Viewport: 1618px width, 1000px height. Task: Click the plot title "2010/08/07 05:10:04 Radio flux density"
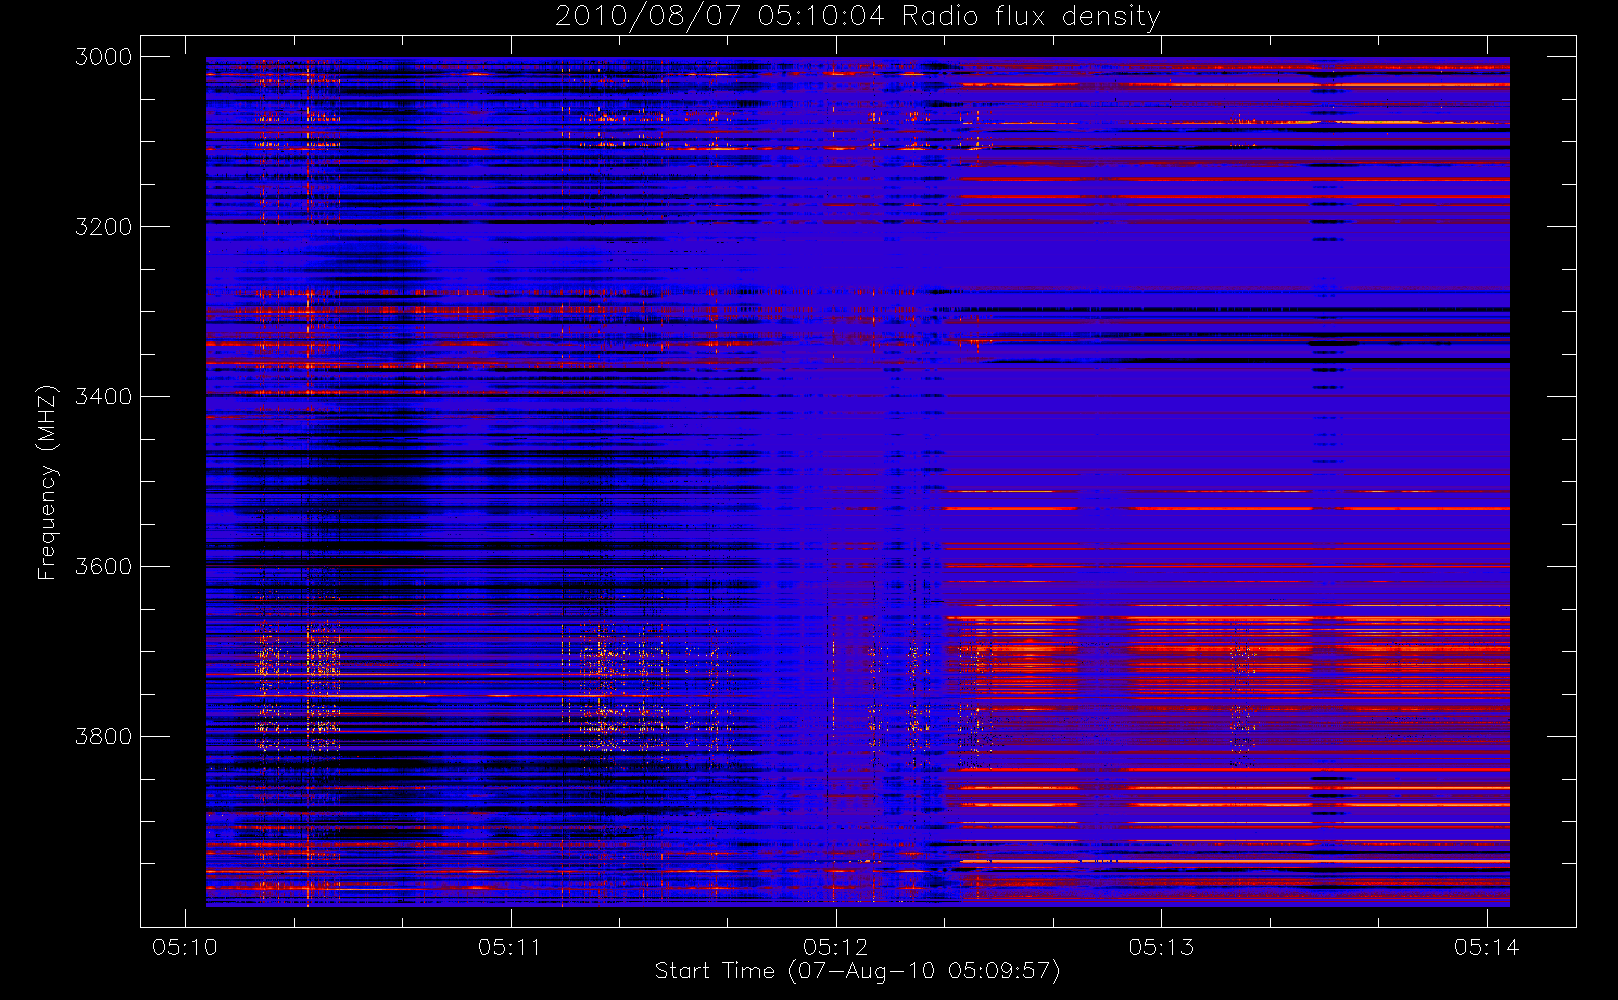(858, 17)
